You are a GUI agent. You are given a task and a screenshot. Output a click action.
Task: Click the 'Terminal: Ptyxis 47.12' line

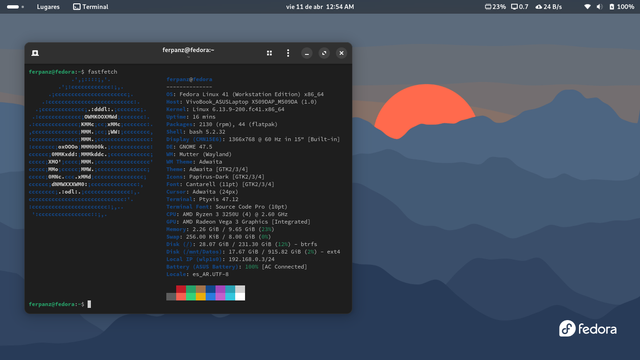pos(202,200)
